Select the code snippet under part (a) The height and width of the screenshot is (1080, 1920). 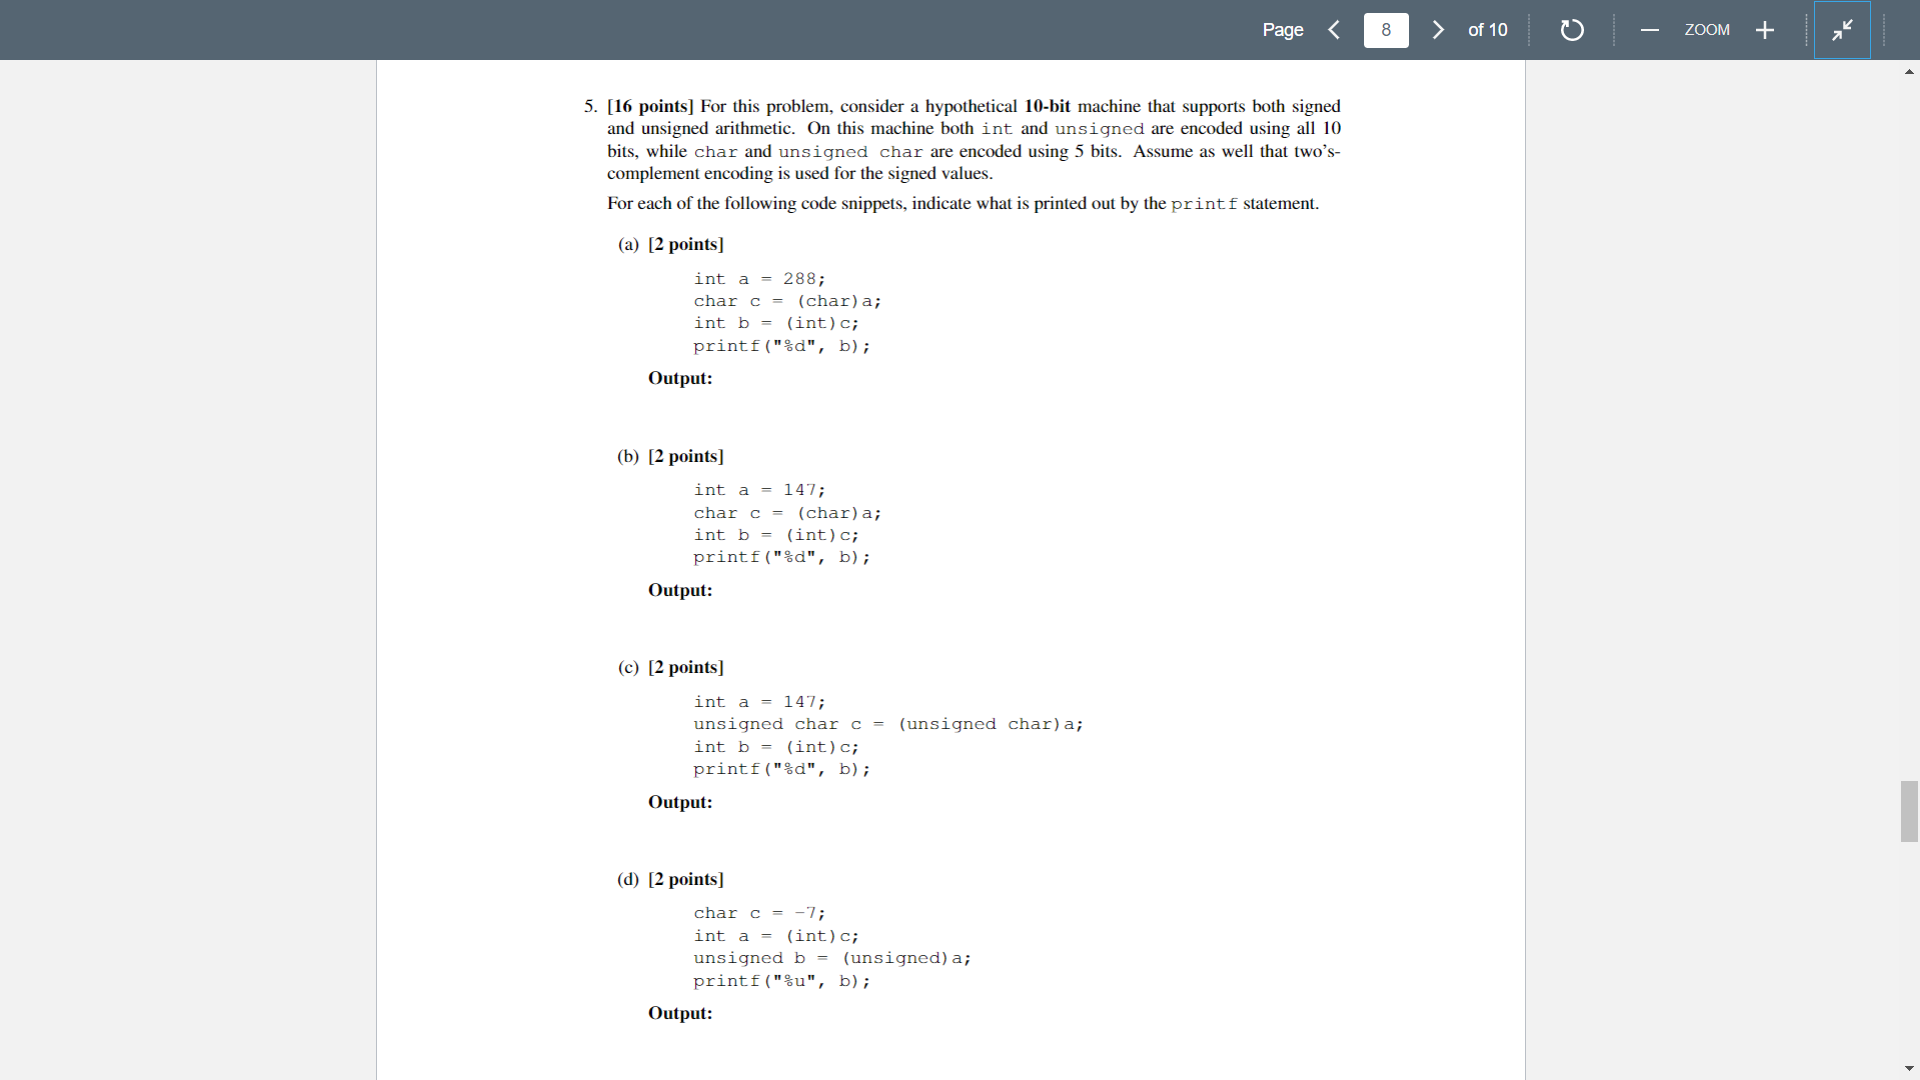(782, 312)
